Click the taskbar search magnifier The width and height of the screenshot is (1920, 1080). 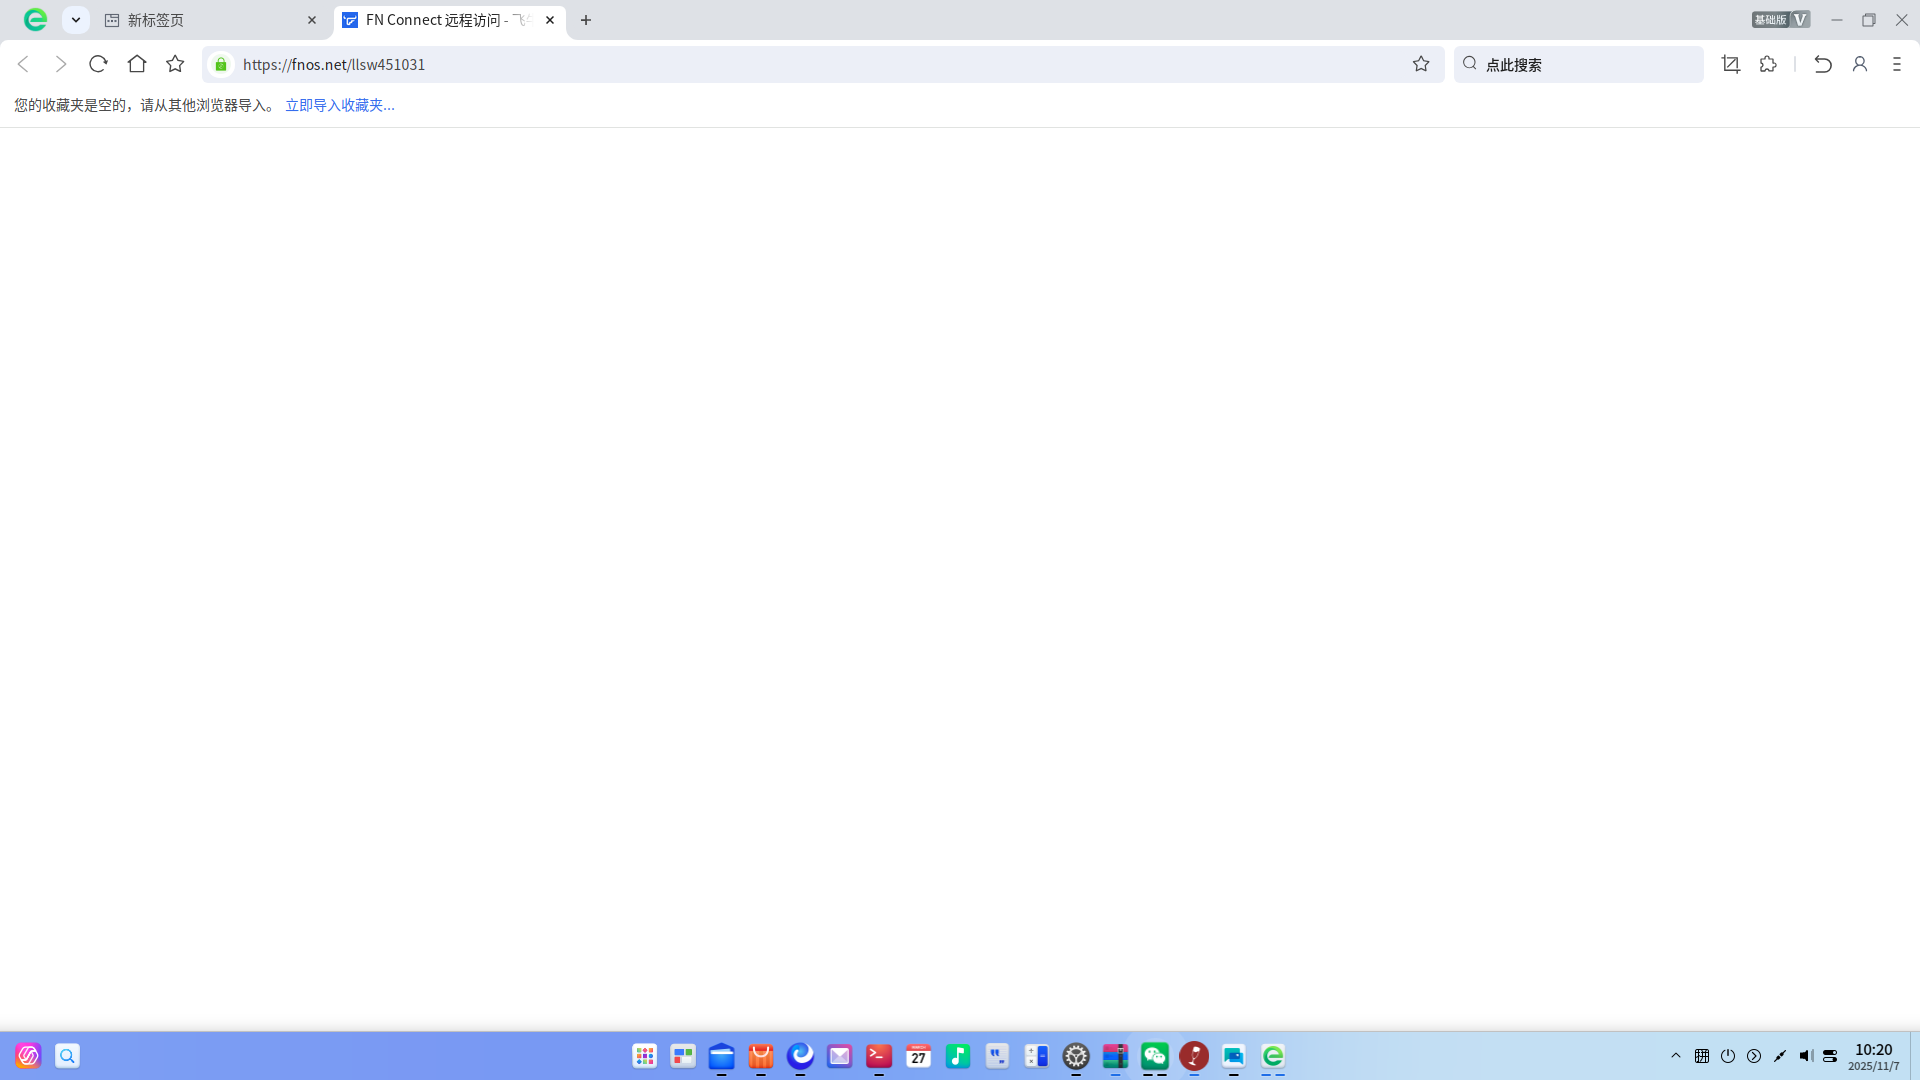click(x=67, y=1056)
